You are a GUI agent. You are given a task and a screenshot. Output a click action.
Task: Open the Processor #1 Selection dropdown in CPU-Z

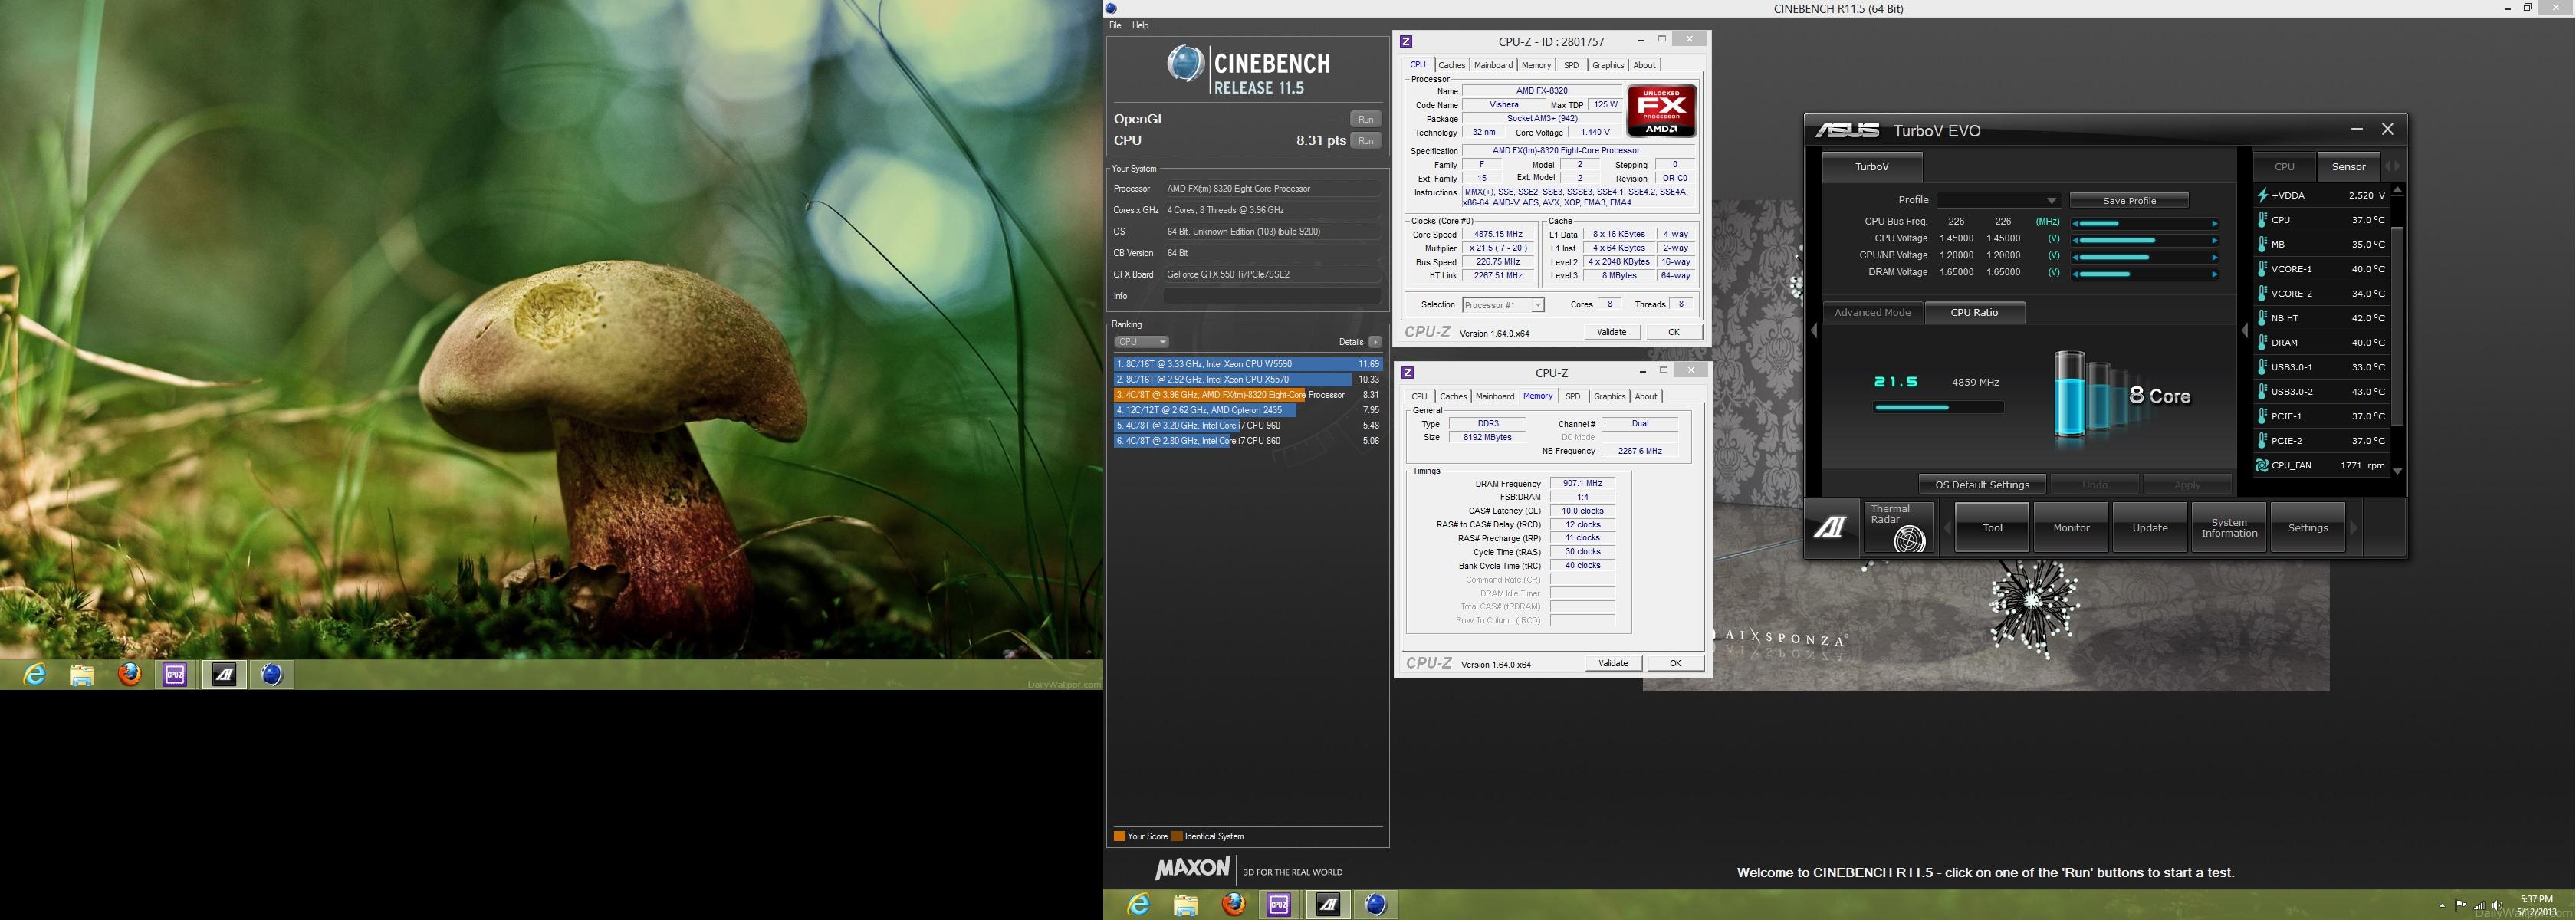point(1503,305)
